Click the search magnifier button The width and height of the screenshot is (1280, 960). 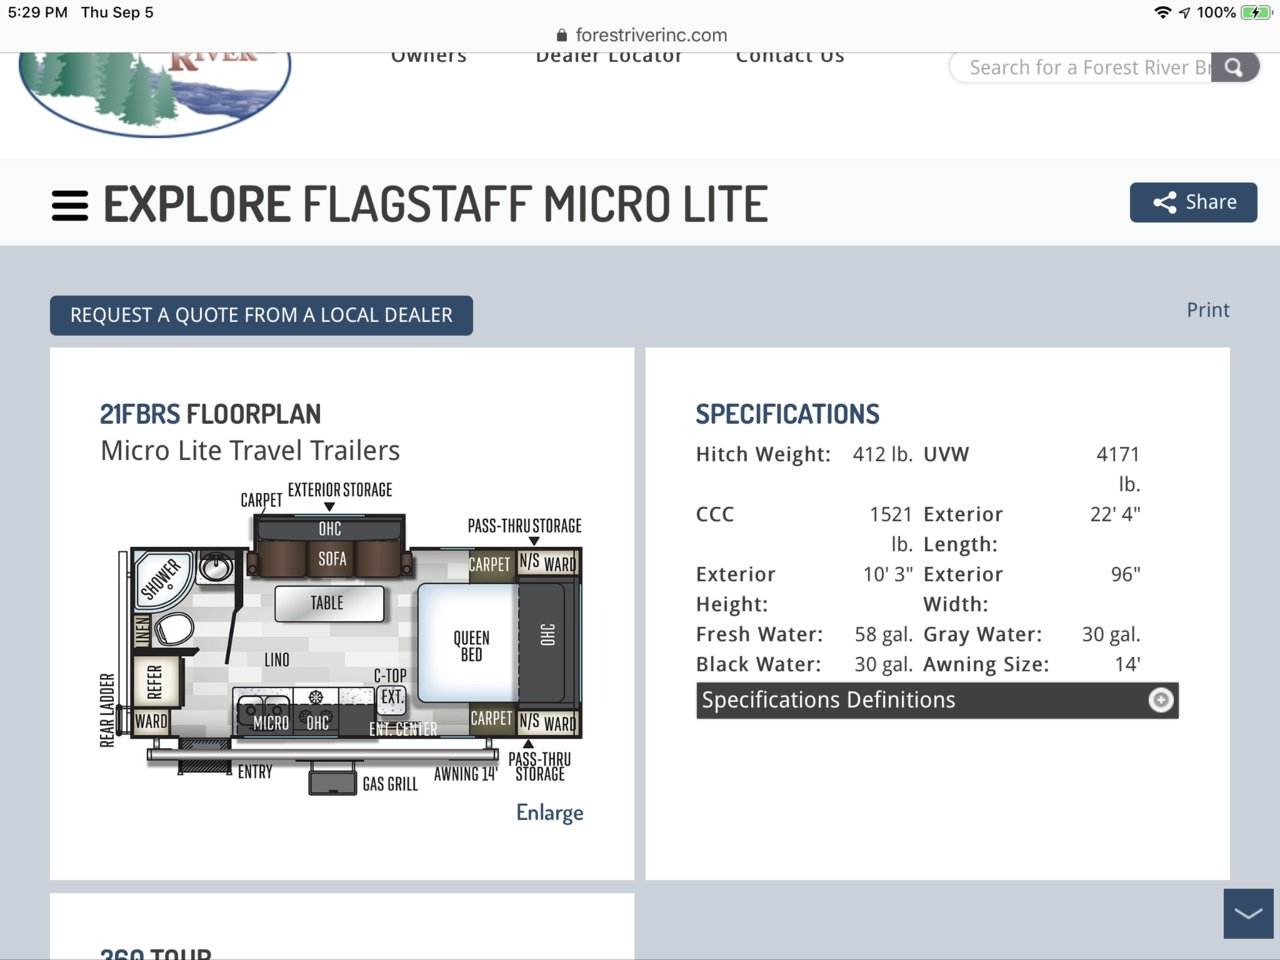[1235, 68]
